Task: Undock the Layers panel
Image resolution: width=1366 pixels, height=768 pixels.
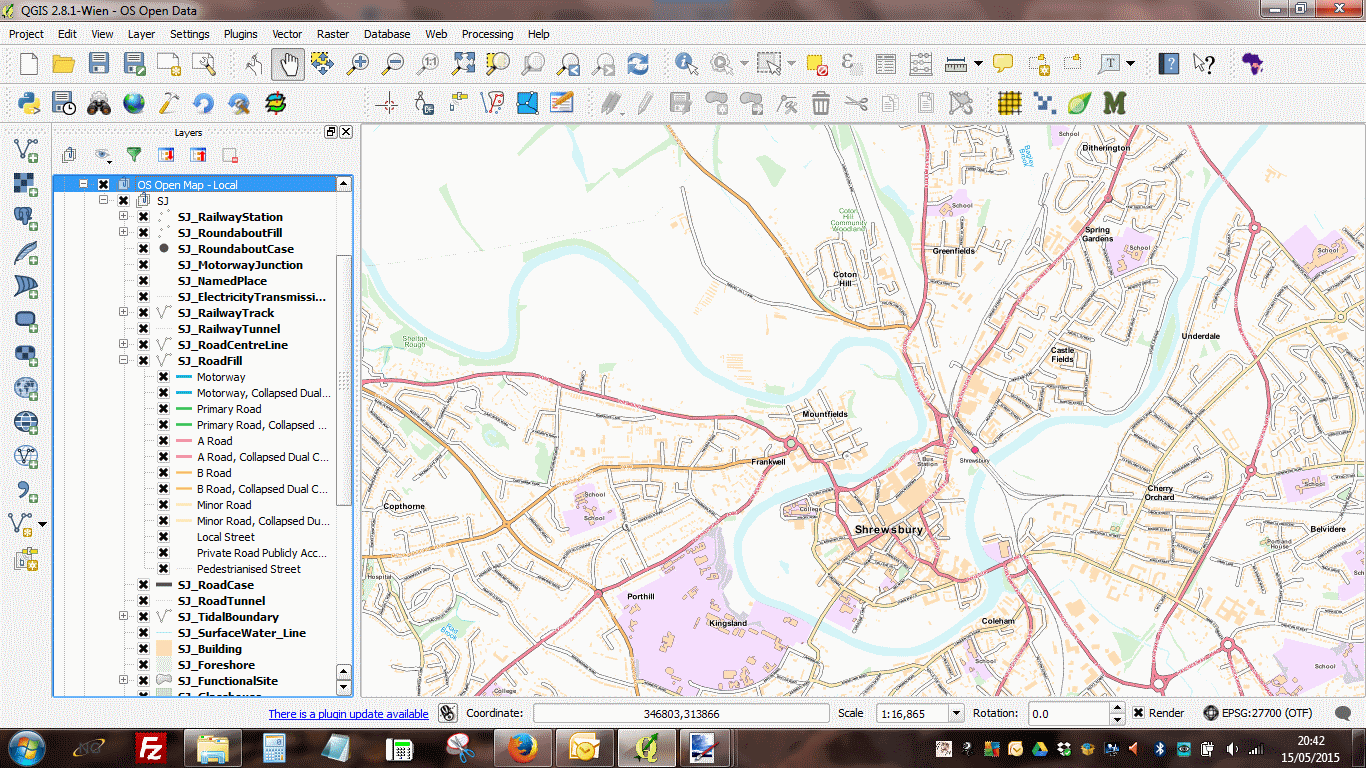Action: coord(331,132)
